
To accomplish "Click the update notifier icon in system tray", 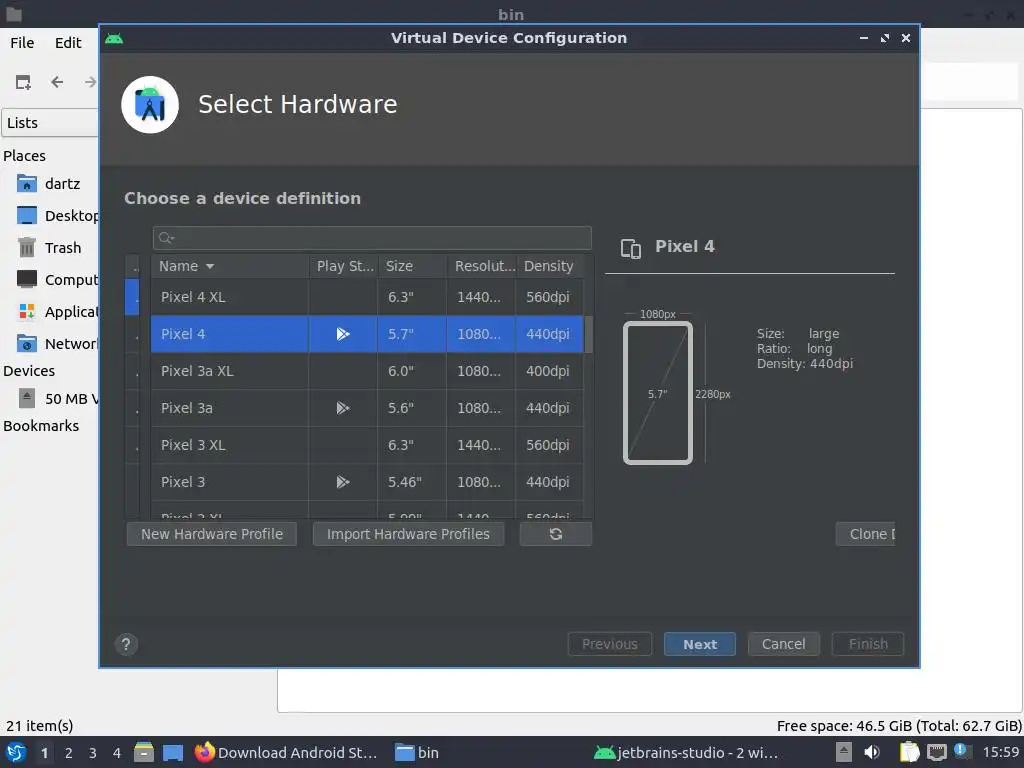I will tap(960, 751).
